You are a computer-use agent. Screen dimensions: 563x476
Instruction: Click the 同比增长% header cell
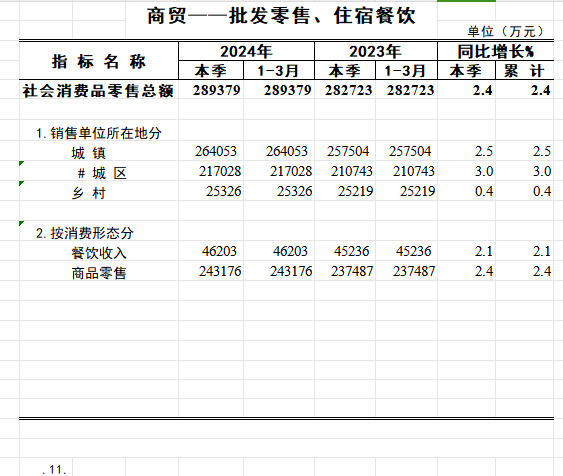coord(495,51)
